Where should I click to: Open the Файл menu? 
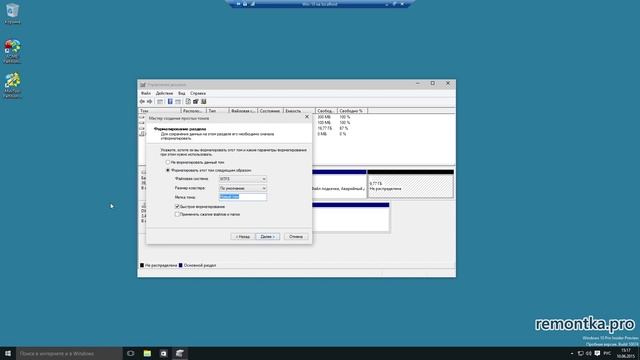tap(146, 93)
